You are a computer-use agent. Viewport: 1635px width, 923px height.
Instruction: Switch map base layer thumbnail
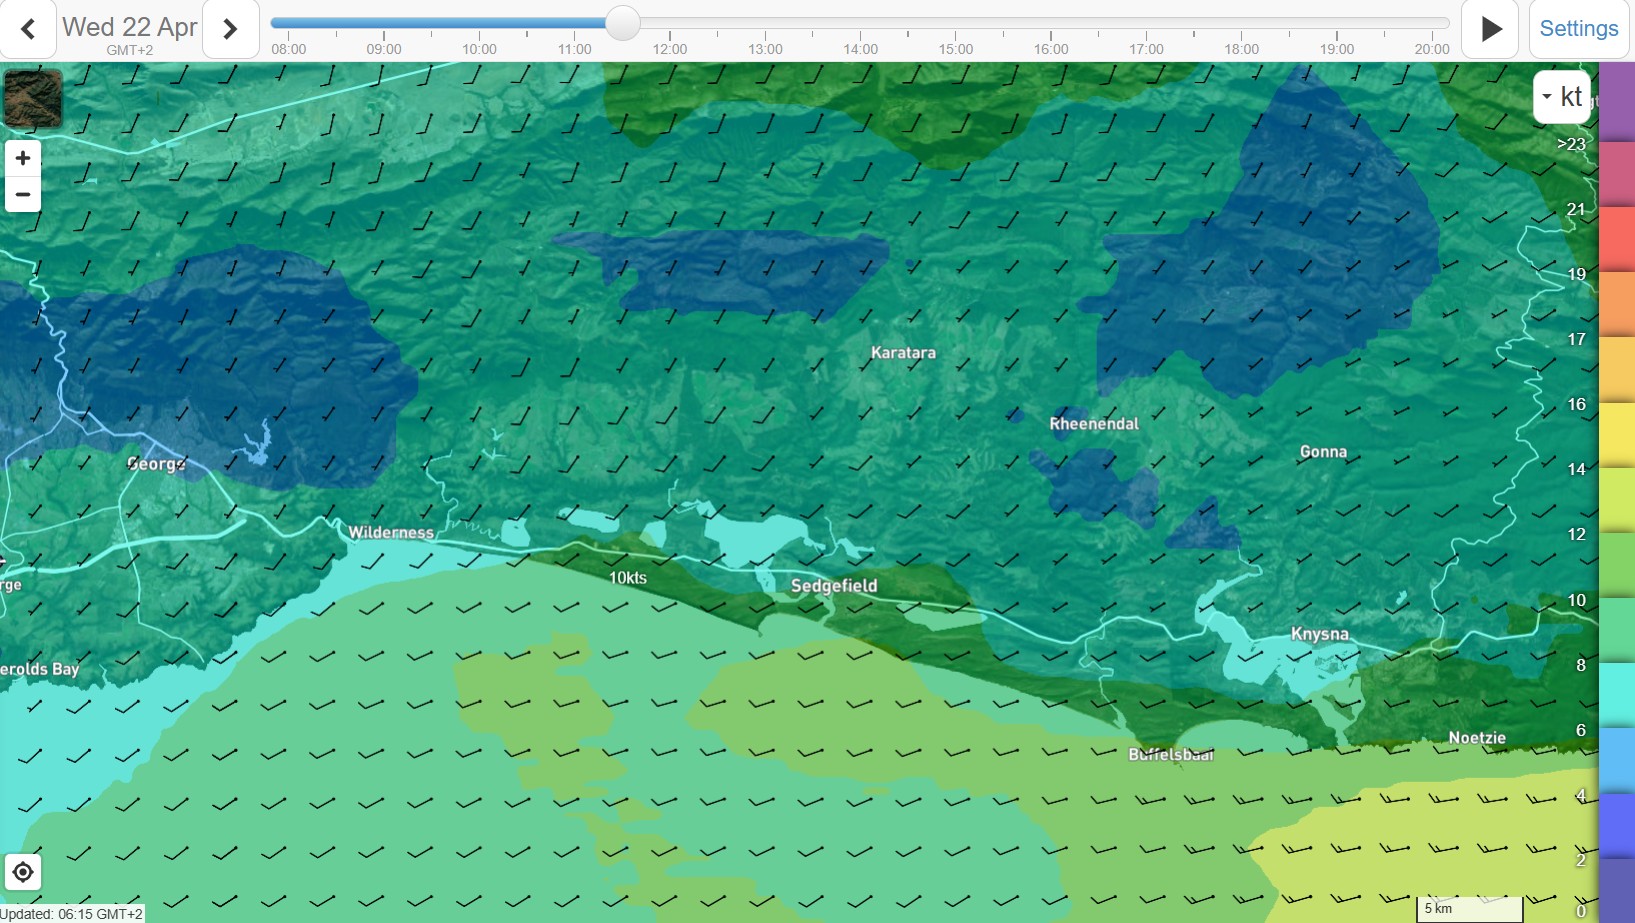tap(33, 98)
